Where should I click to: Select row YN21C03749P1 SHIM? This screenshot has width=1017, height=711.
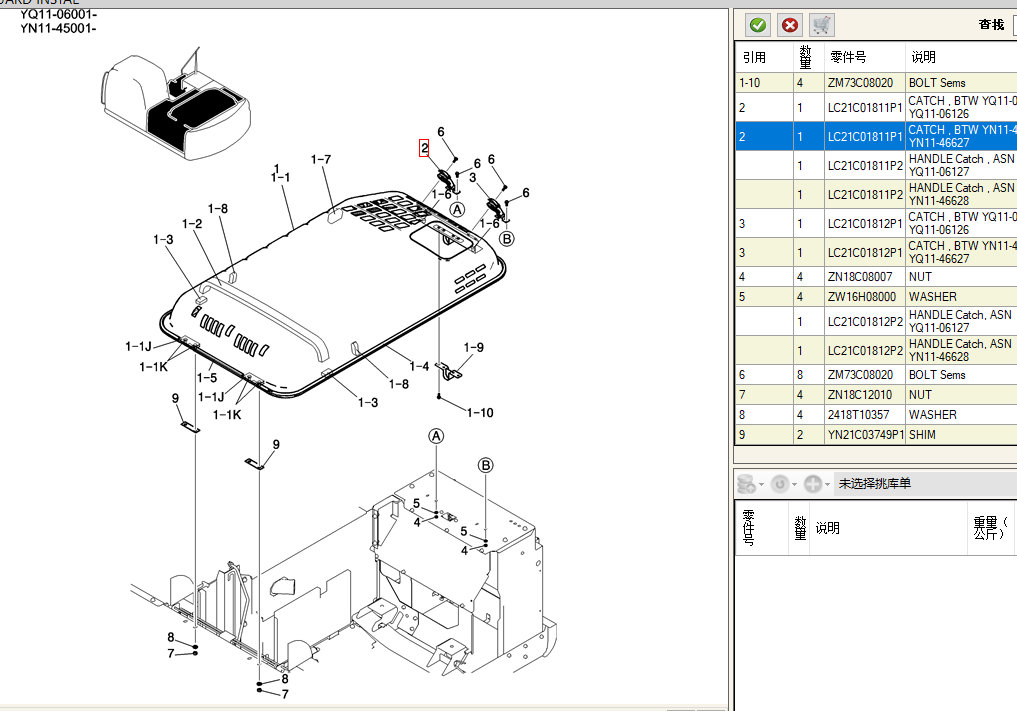point(876,435)
